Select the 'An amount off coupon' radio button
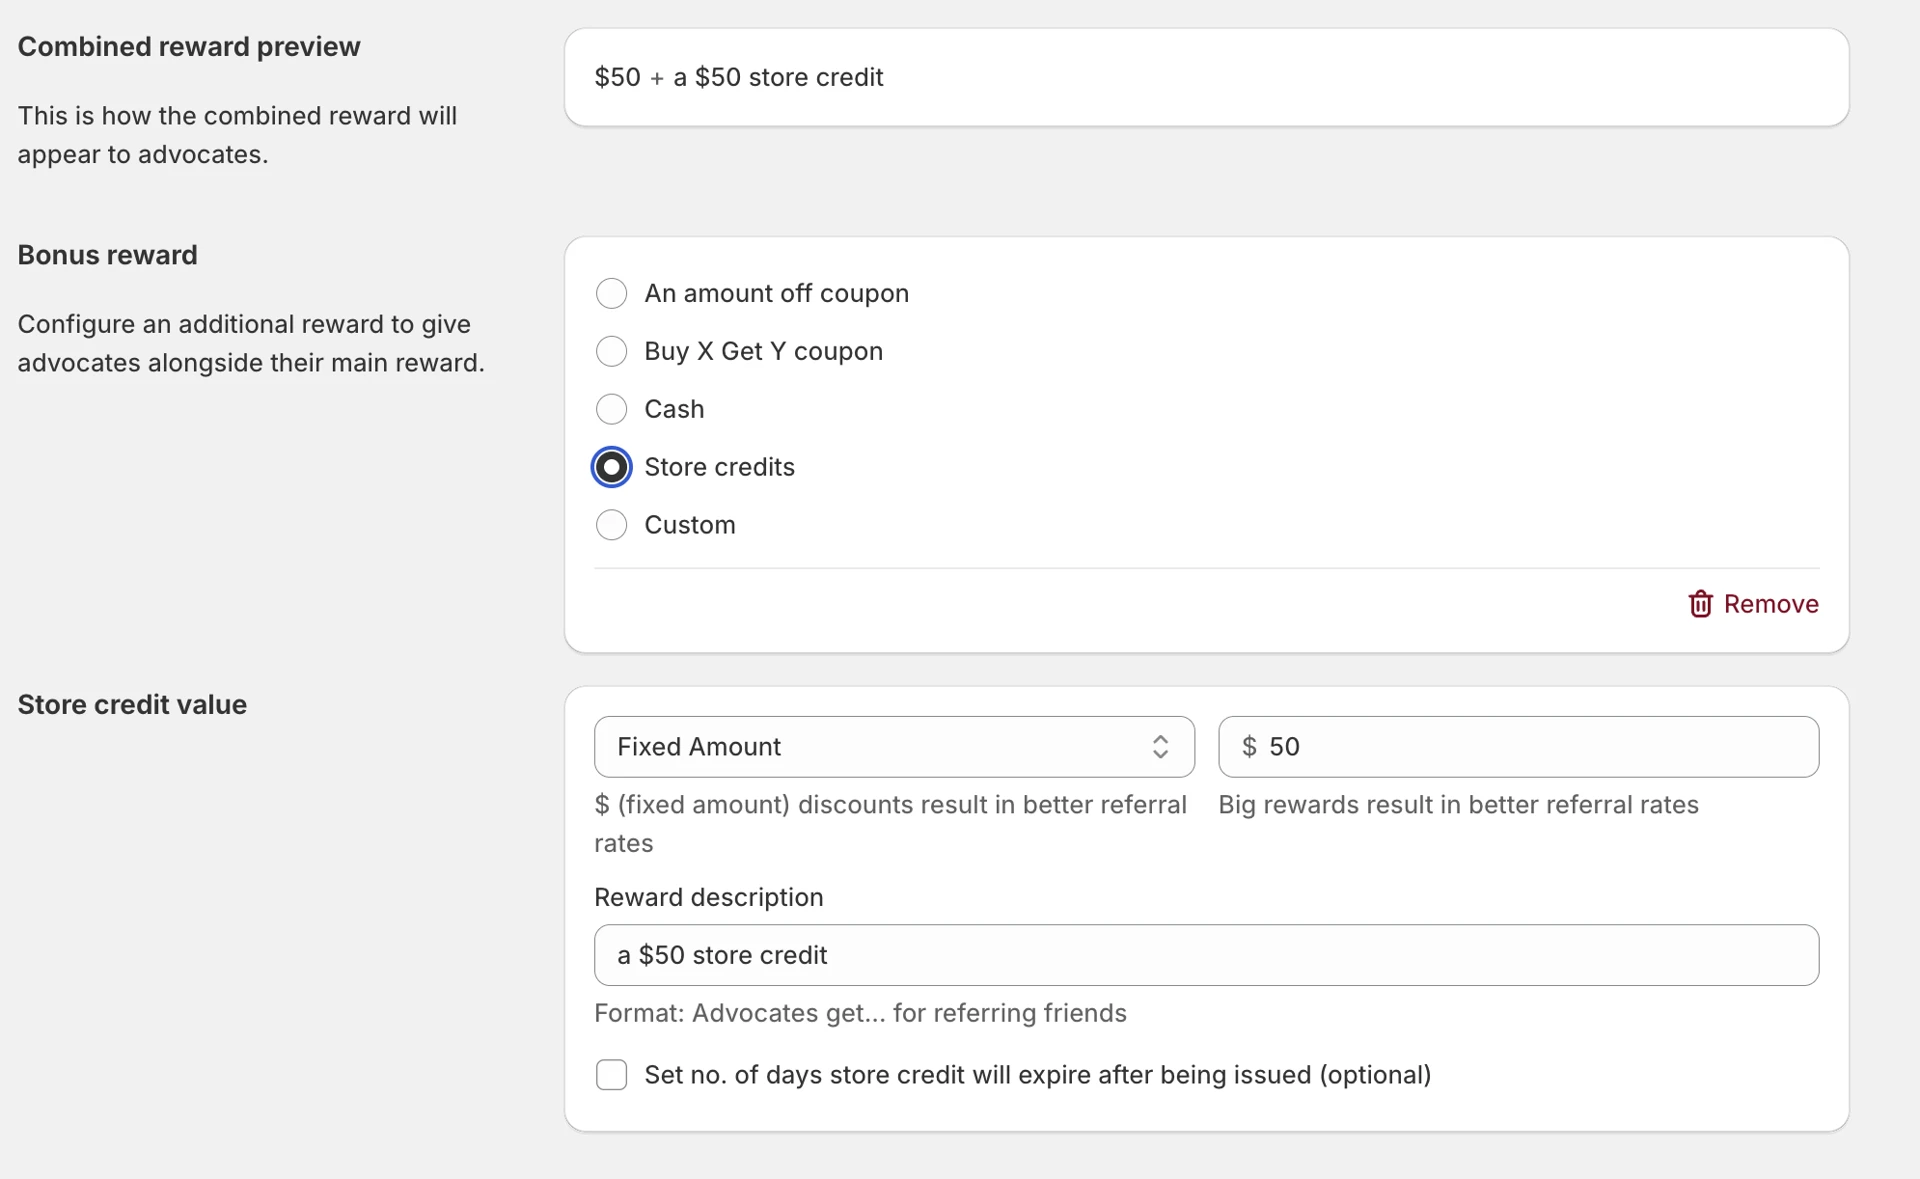The image size is (1920, 1179). click(611, 293)
